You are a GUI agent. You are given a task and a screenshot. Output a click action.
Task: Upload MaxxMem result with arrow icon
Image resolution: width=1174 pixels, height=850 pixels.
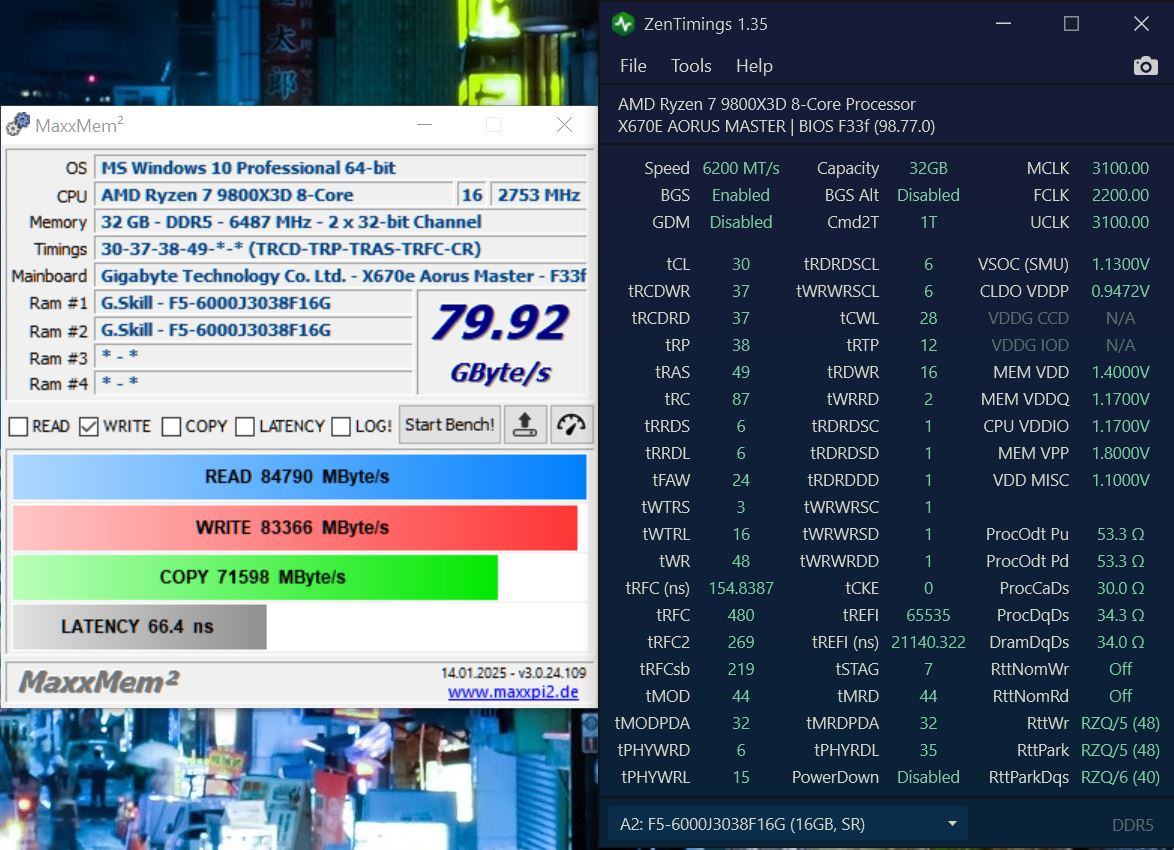click(x=524, y=425)
